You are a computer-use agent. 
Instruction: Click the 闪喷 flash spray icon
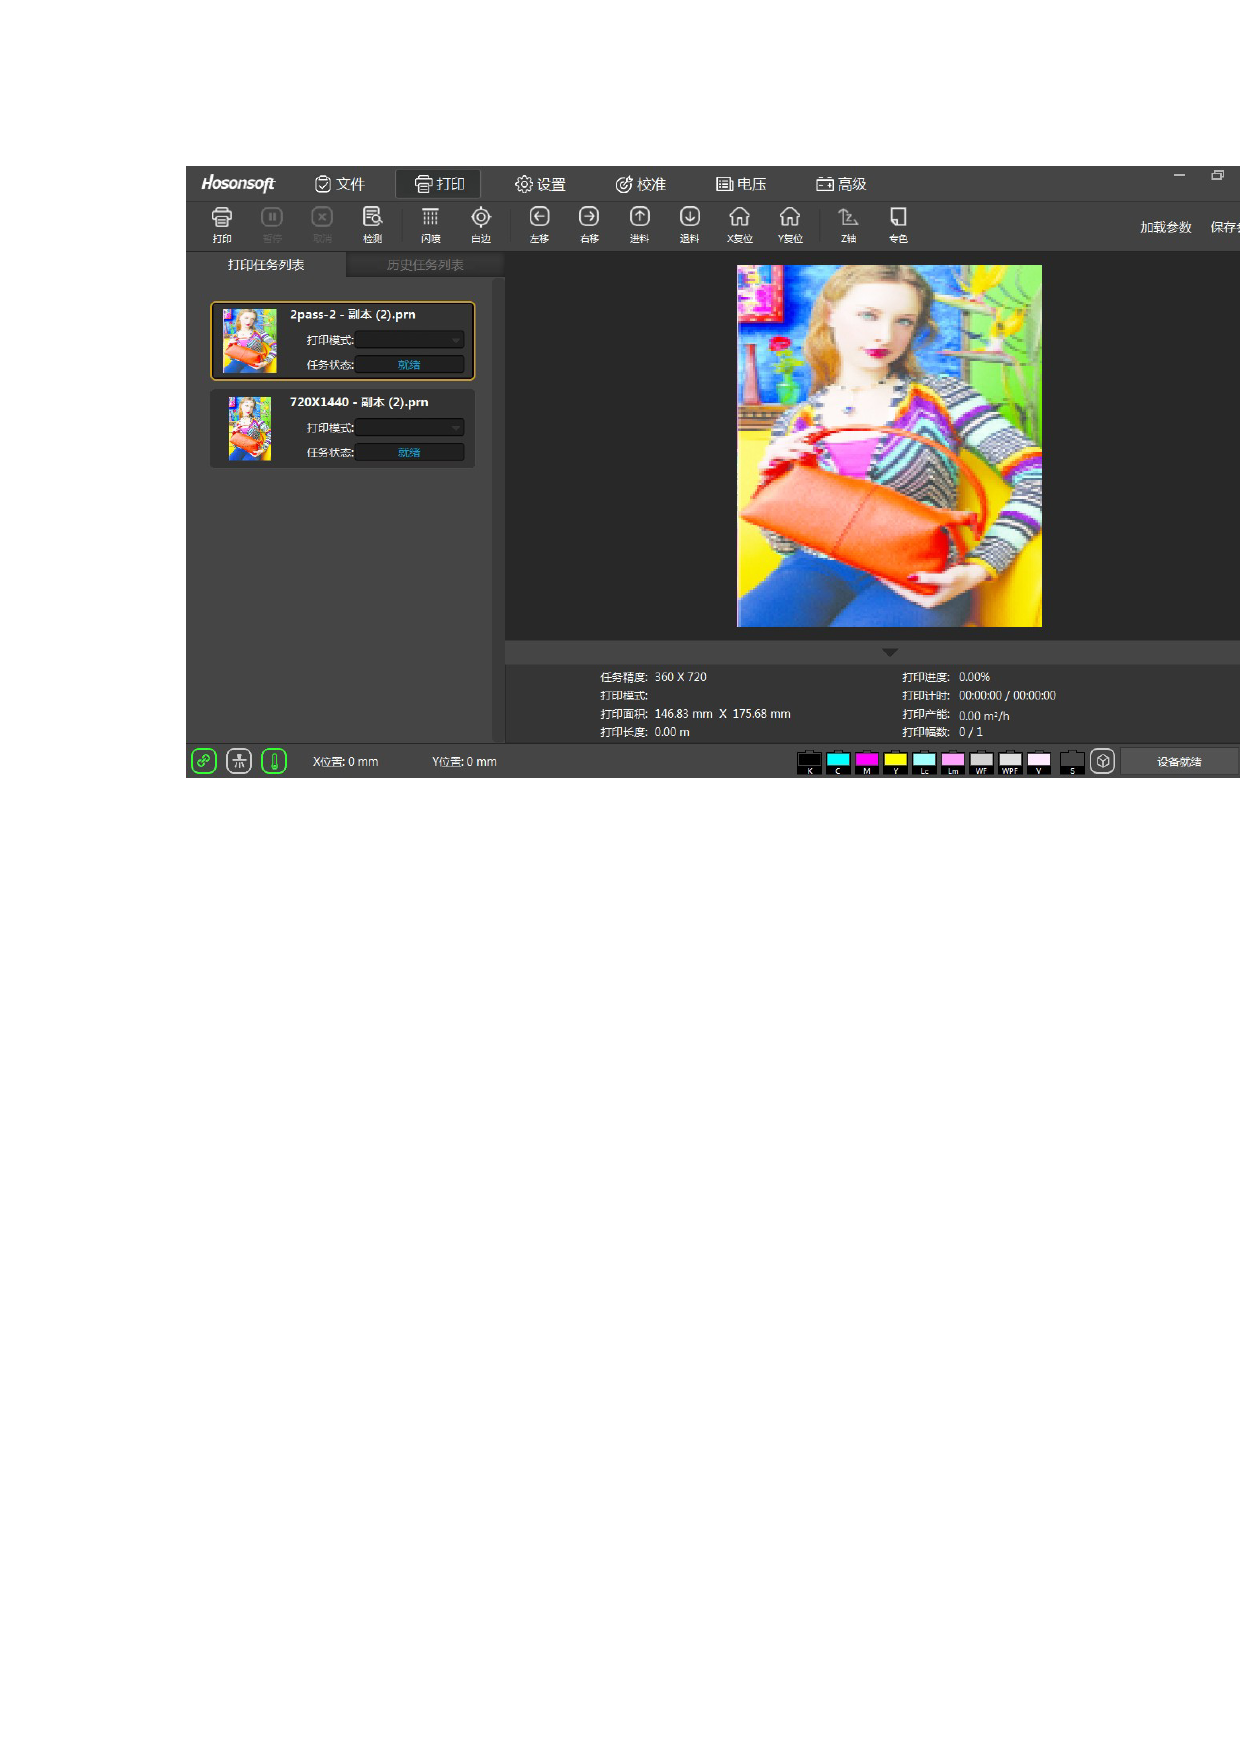(430, 224)
